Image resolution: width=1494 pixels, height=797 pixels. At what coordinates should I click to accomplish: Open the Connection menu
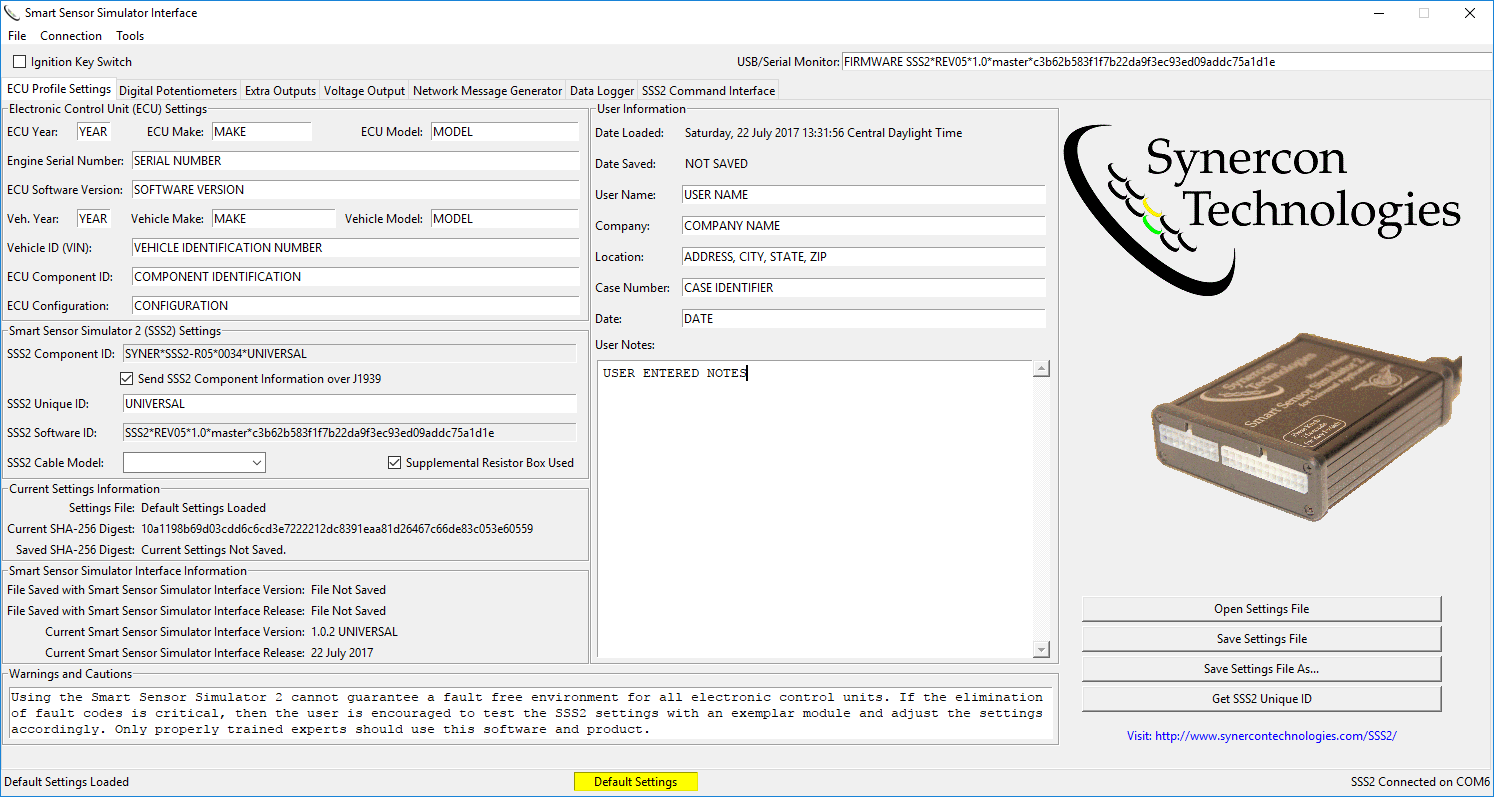(71, 36)
